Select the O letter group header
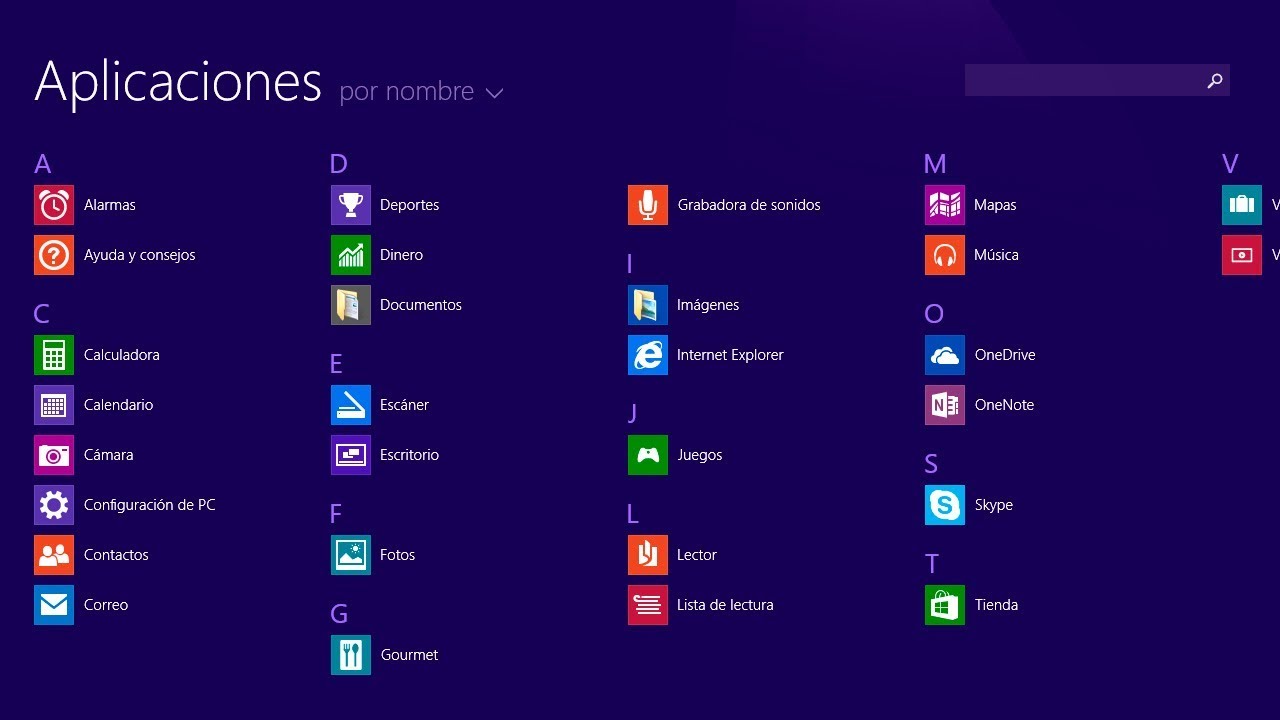The width and height of the screenshot is (1280, 720). [934, 314]
